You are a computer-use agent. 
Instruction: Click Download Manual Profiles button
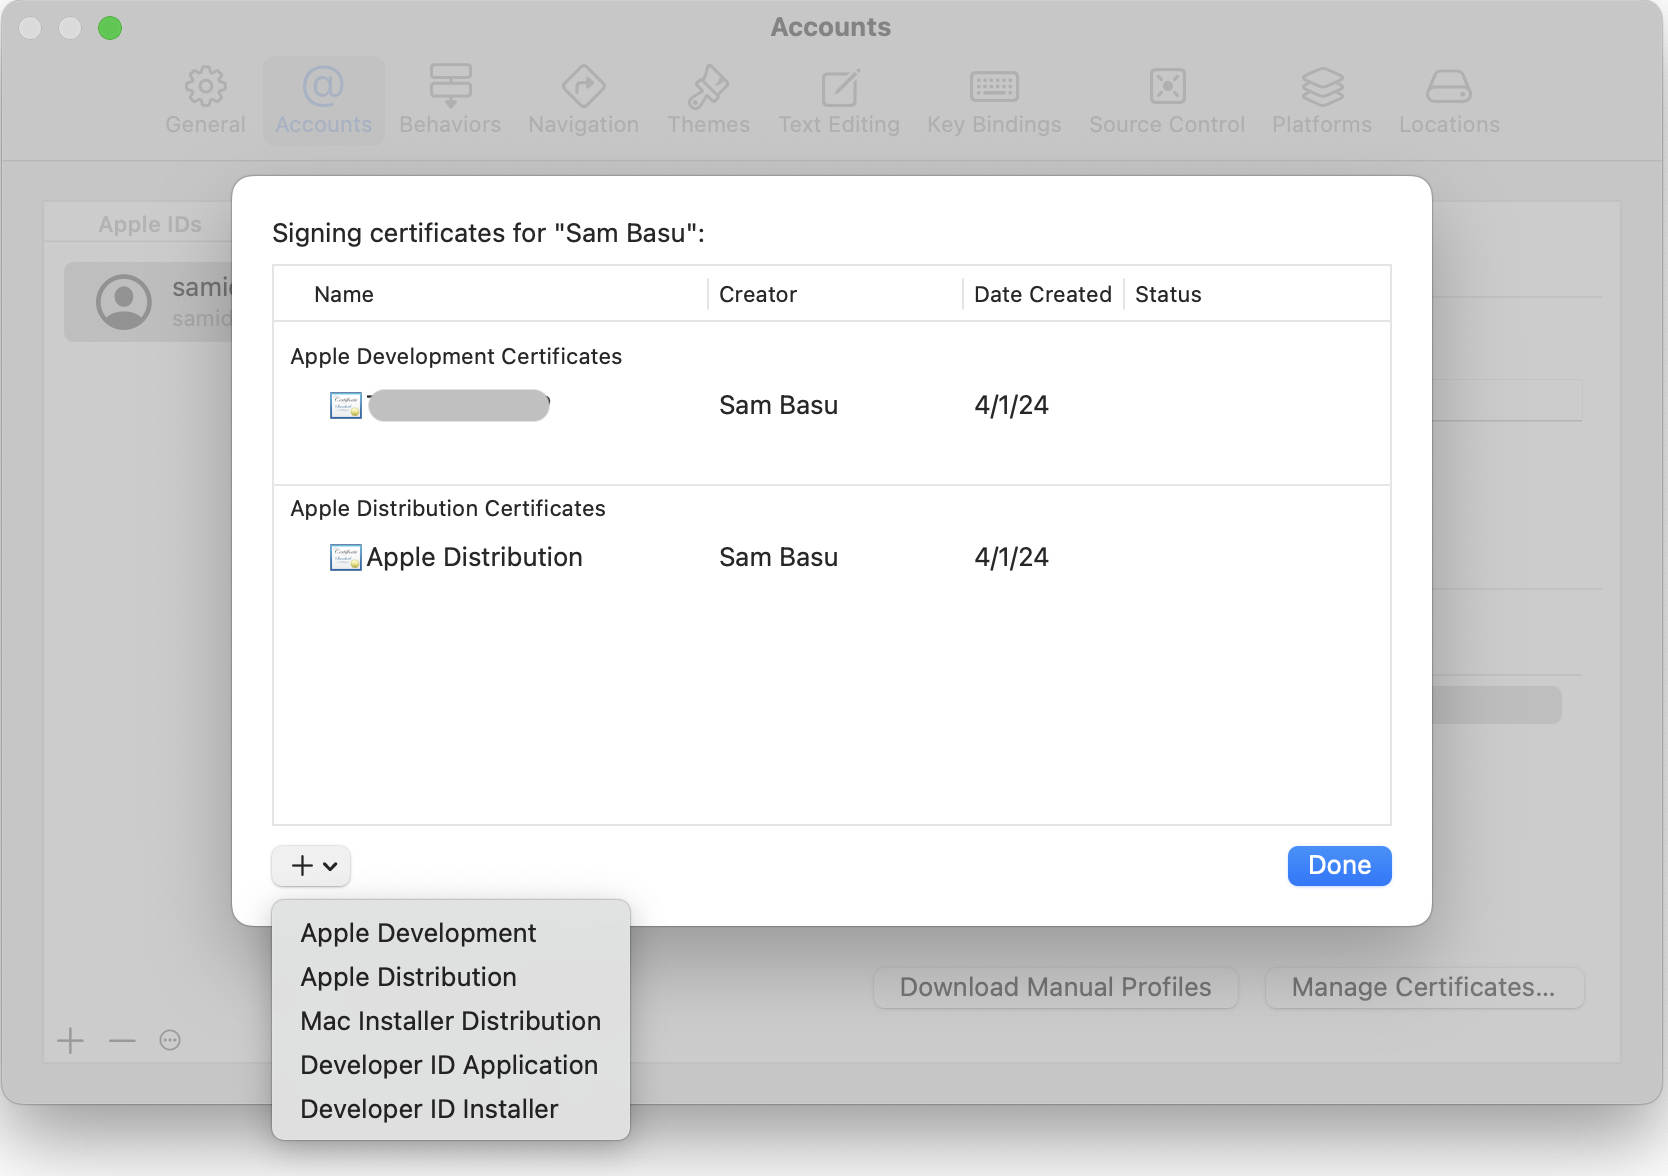coord(1055,988)
